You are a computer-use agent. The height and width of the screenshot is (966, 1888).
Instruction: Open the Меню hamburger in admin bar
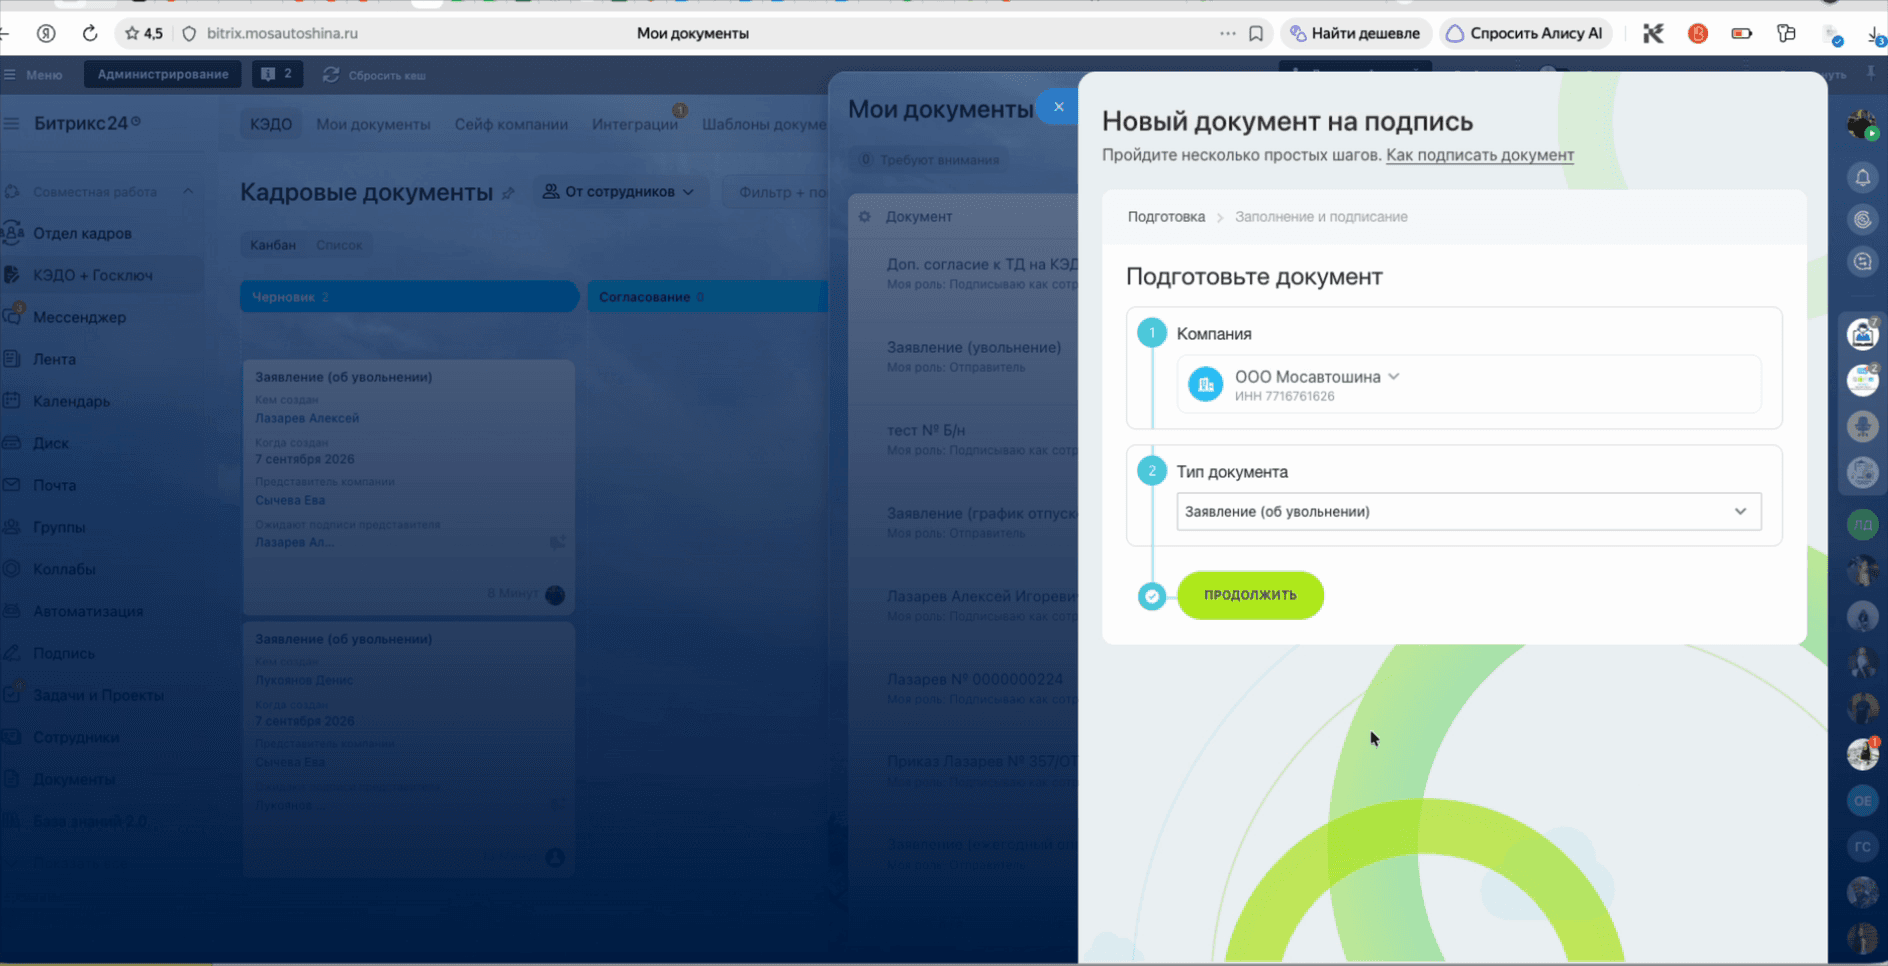point(33,75)
